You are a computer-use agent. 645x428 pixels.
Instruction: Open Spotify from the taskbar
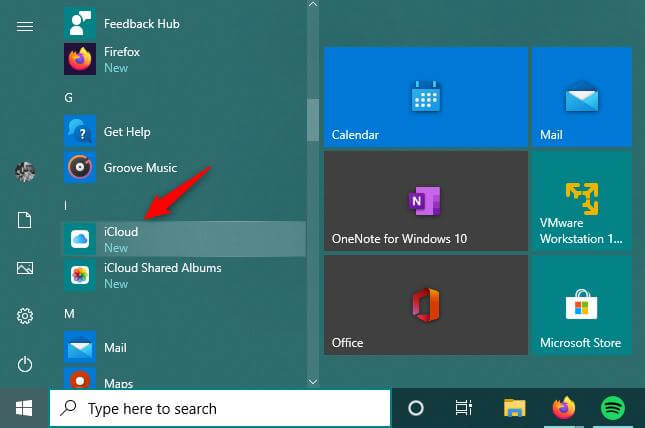tap(612, 408)
